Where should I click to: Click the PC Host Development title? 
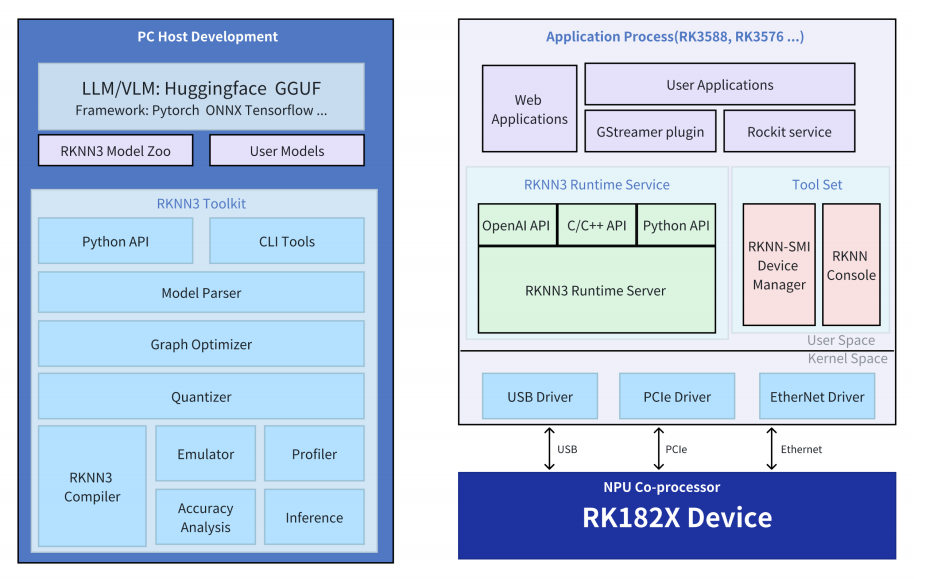[x=207, y=36]
